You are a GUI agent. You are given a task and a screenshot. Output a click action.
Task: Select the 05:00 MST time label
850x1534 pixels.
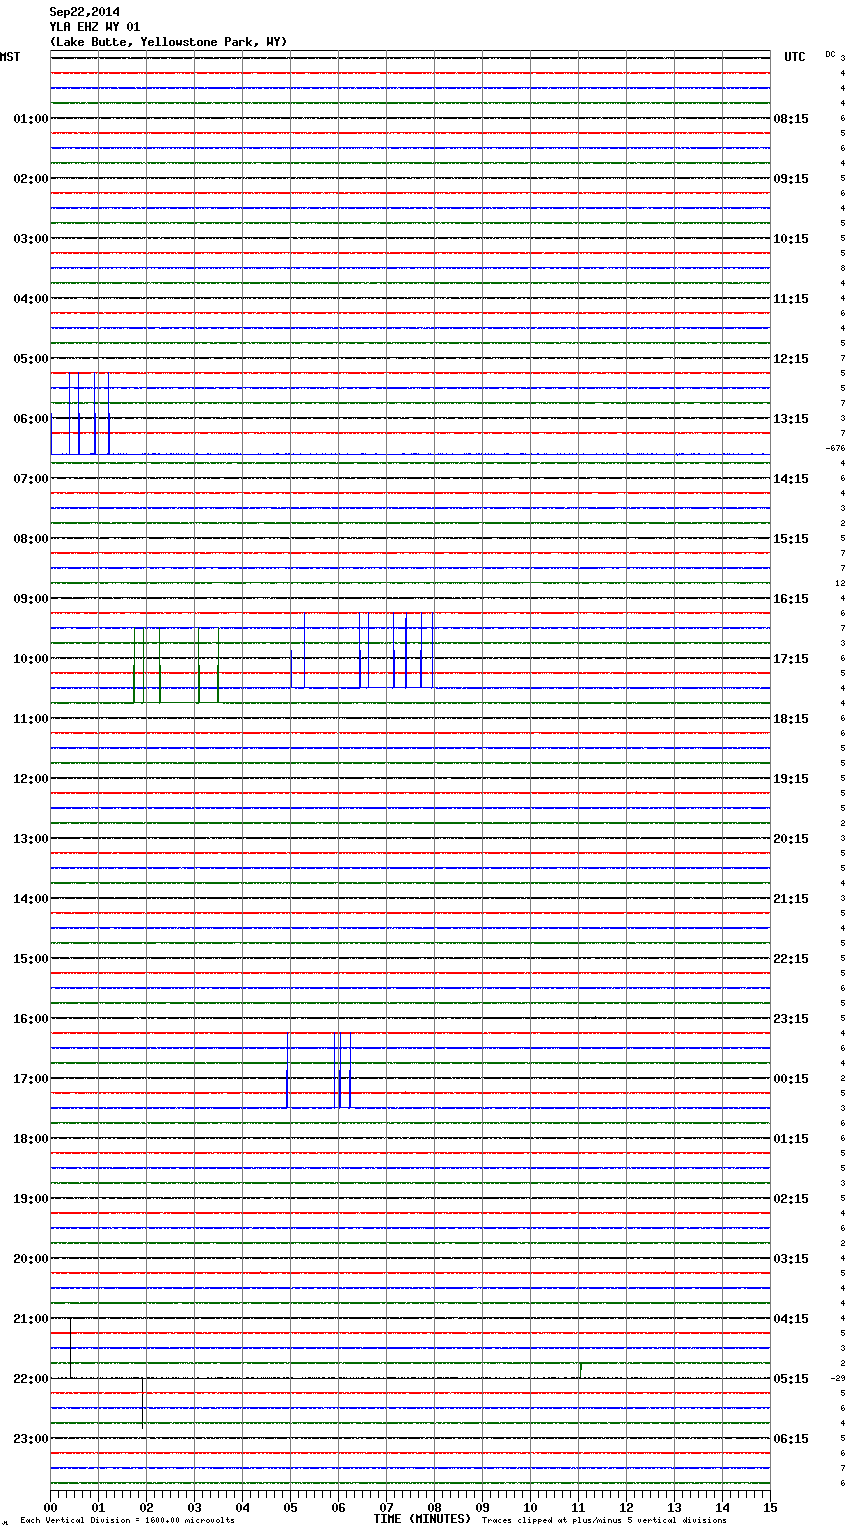pyautogui.click(x=31, y=359)
